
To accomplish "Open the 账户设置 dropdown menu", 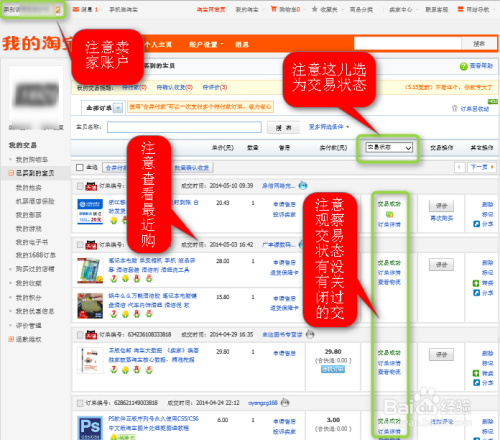I will (206, 44).
